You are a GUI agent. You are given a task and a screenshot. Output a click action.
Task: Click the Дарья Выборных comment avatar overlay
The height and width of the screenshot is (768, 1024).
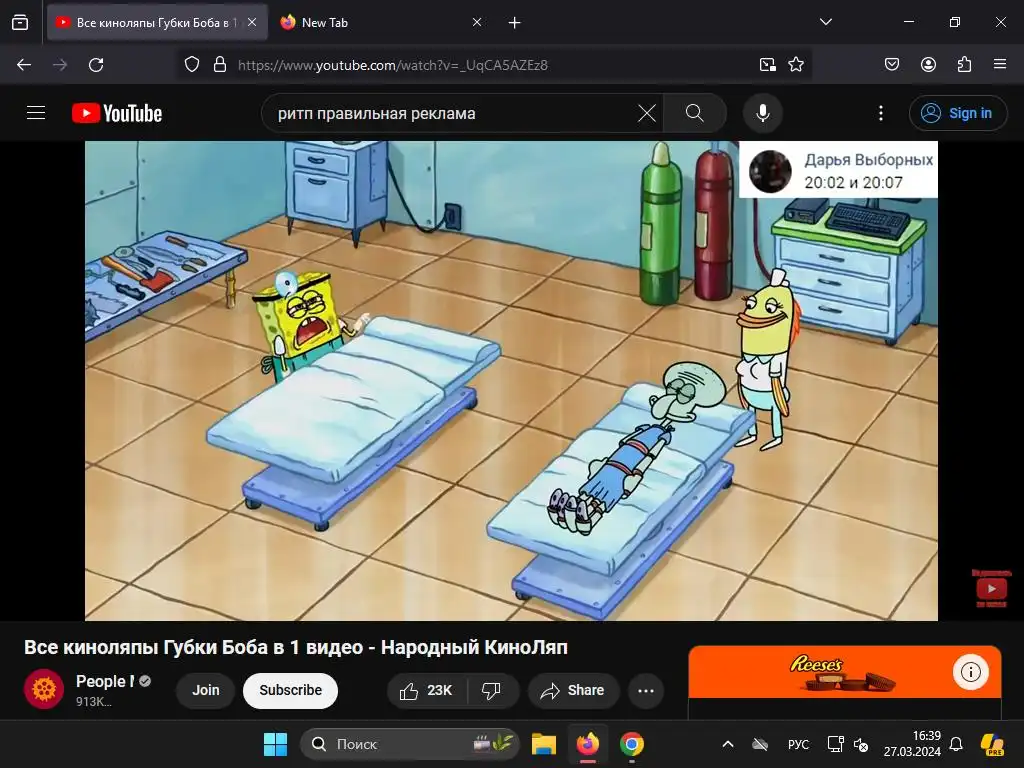[x=771, y=171]
